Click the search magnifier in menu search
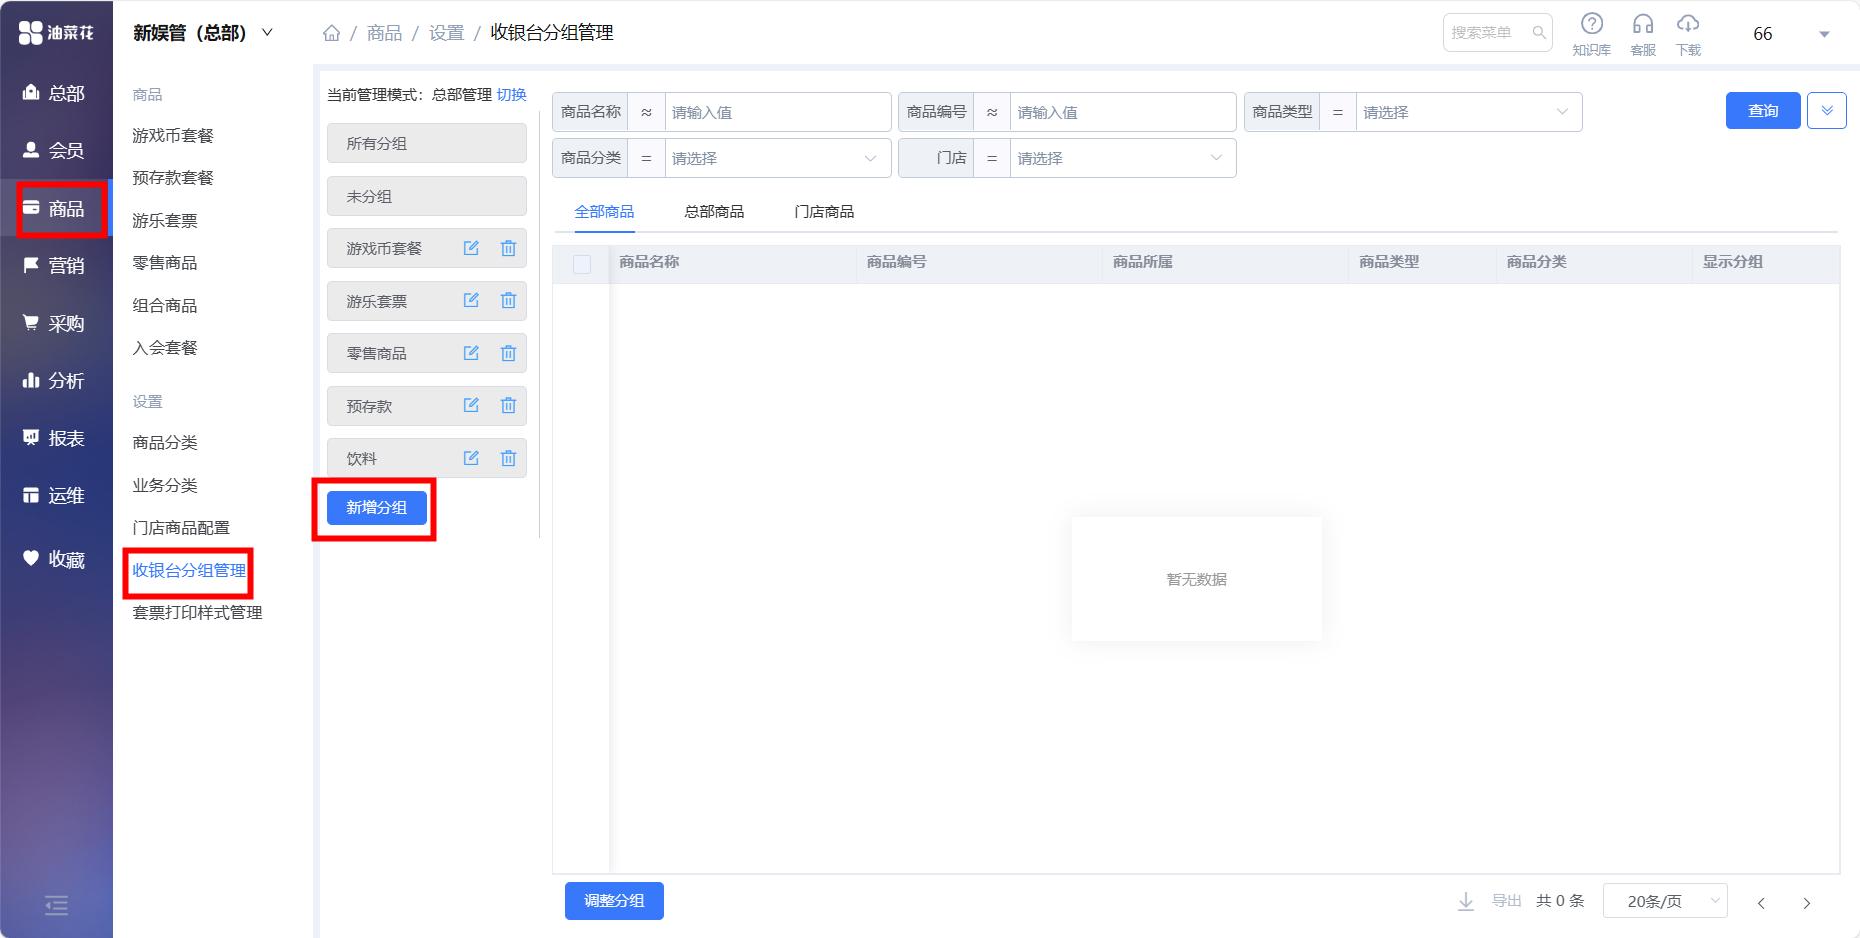The height and width of the screenshot is (938, 1860). [x=1539, y=33]
